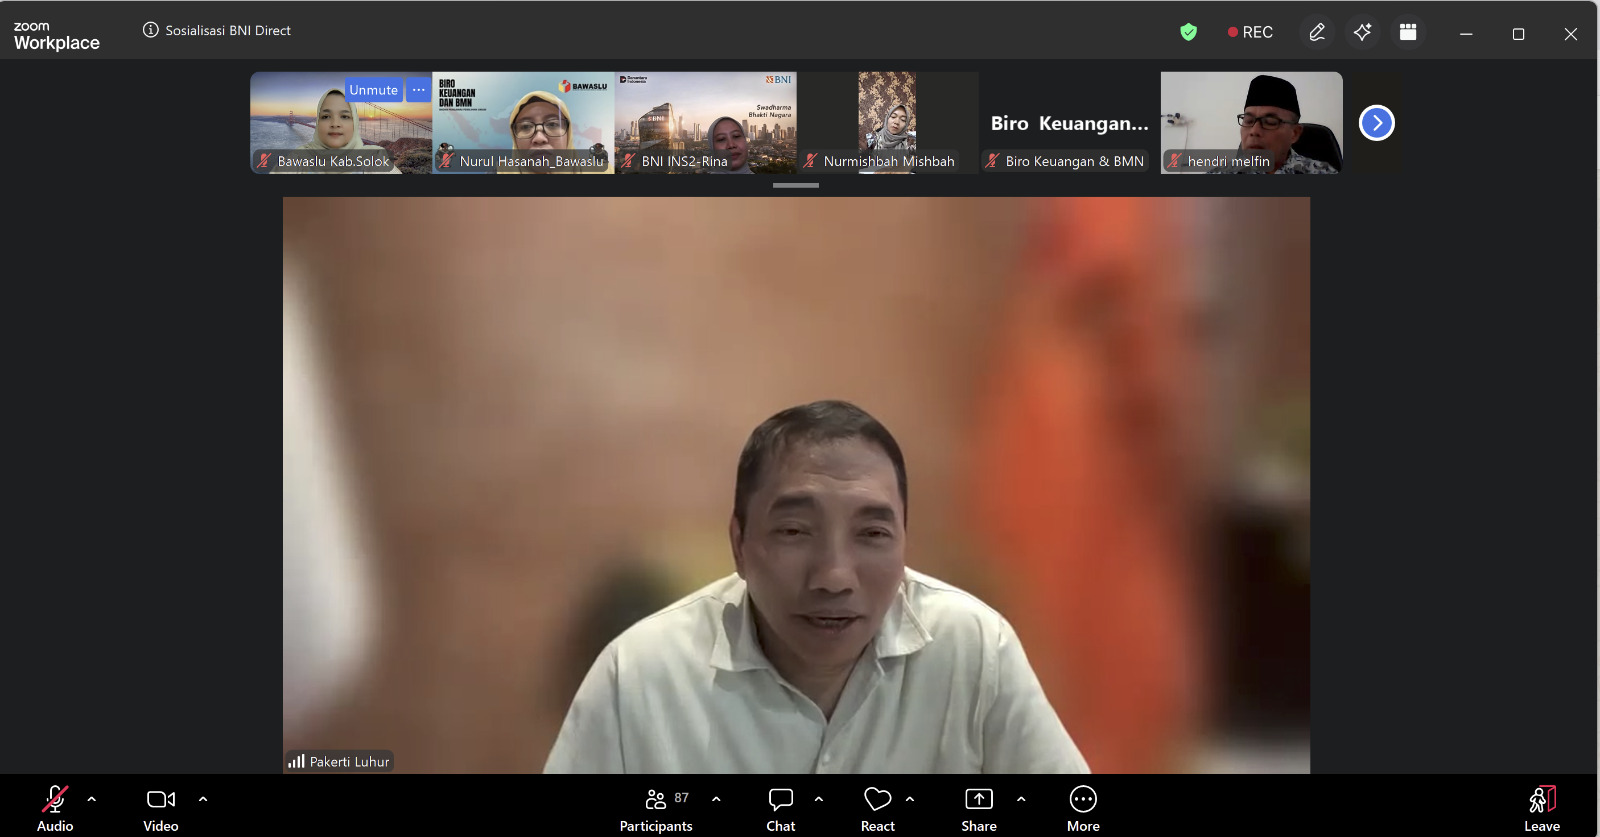Image resolution: width=1600 pixels, height=837 pixels.
Task: Show next participants with the blue arrow
Action: [x=1377, y=123]
